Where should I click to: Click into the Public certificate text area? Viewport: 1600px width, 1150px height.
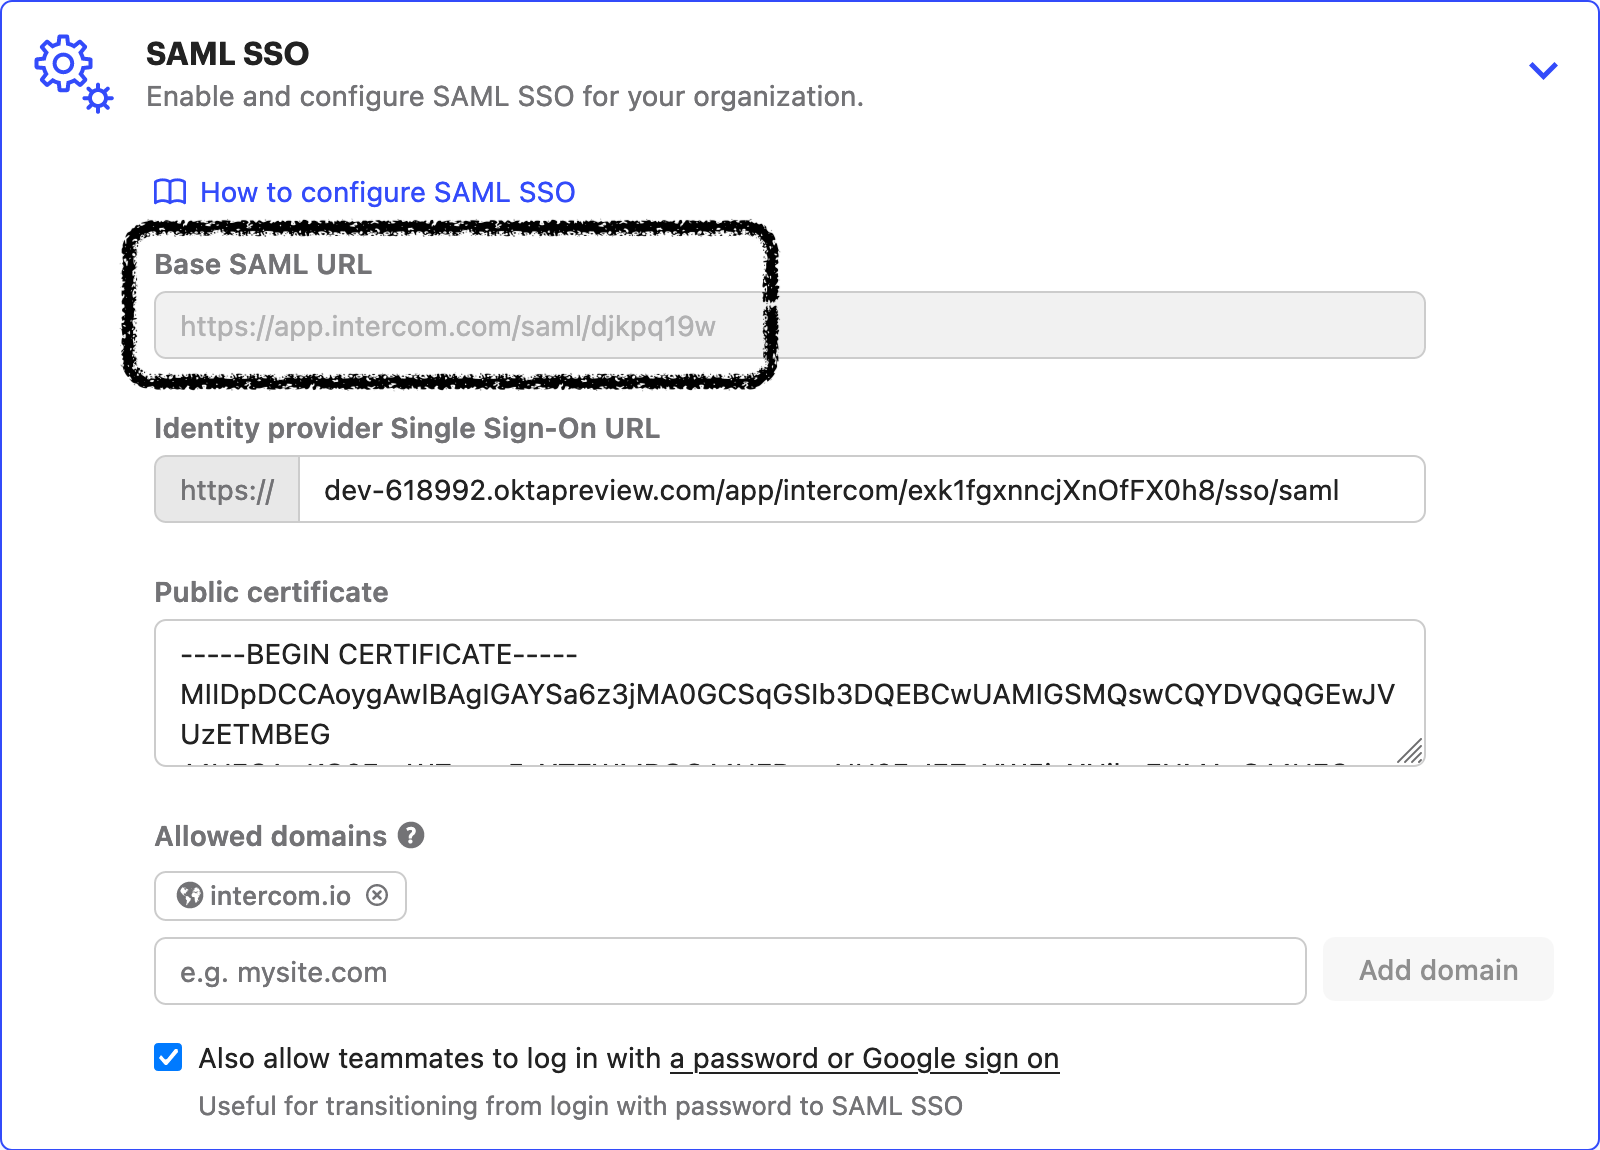tap(789, 693)
